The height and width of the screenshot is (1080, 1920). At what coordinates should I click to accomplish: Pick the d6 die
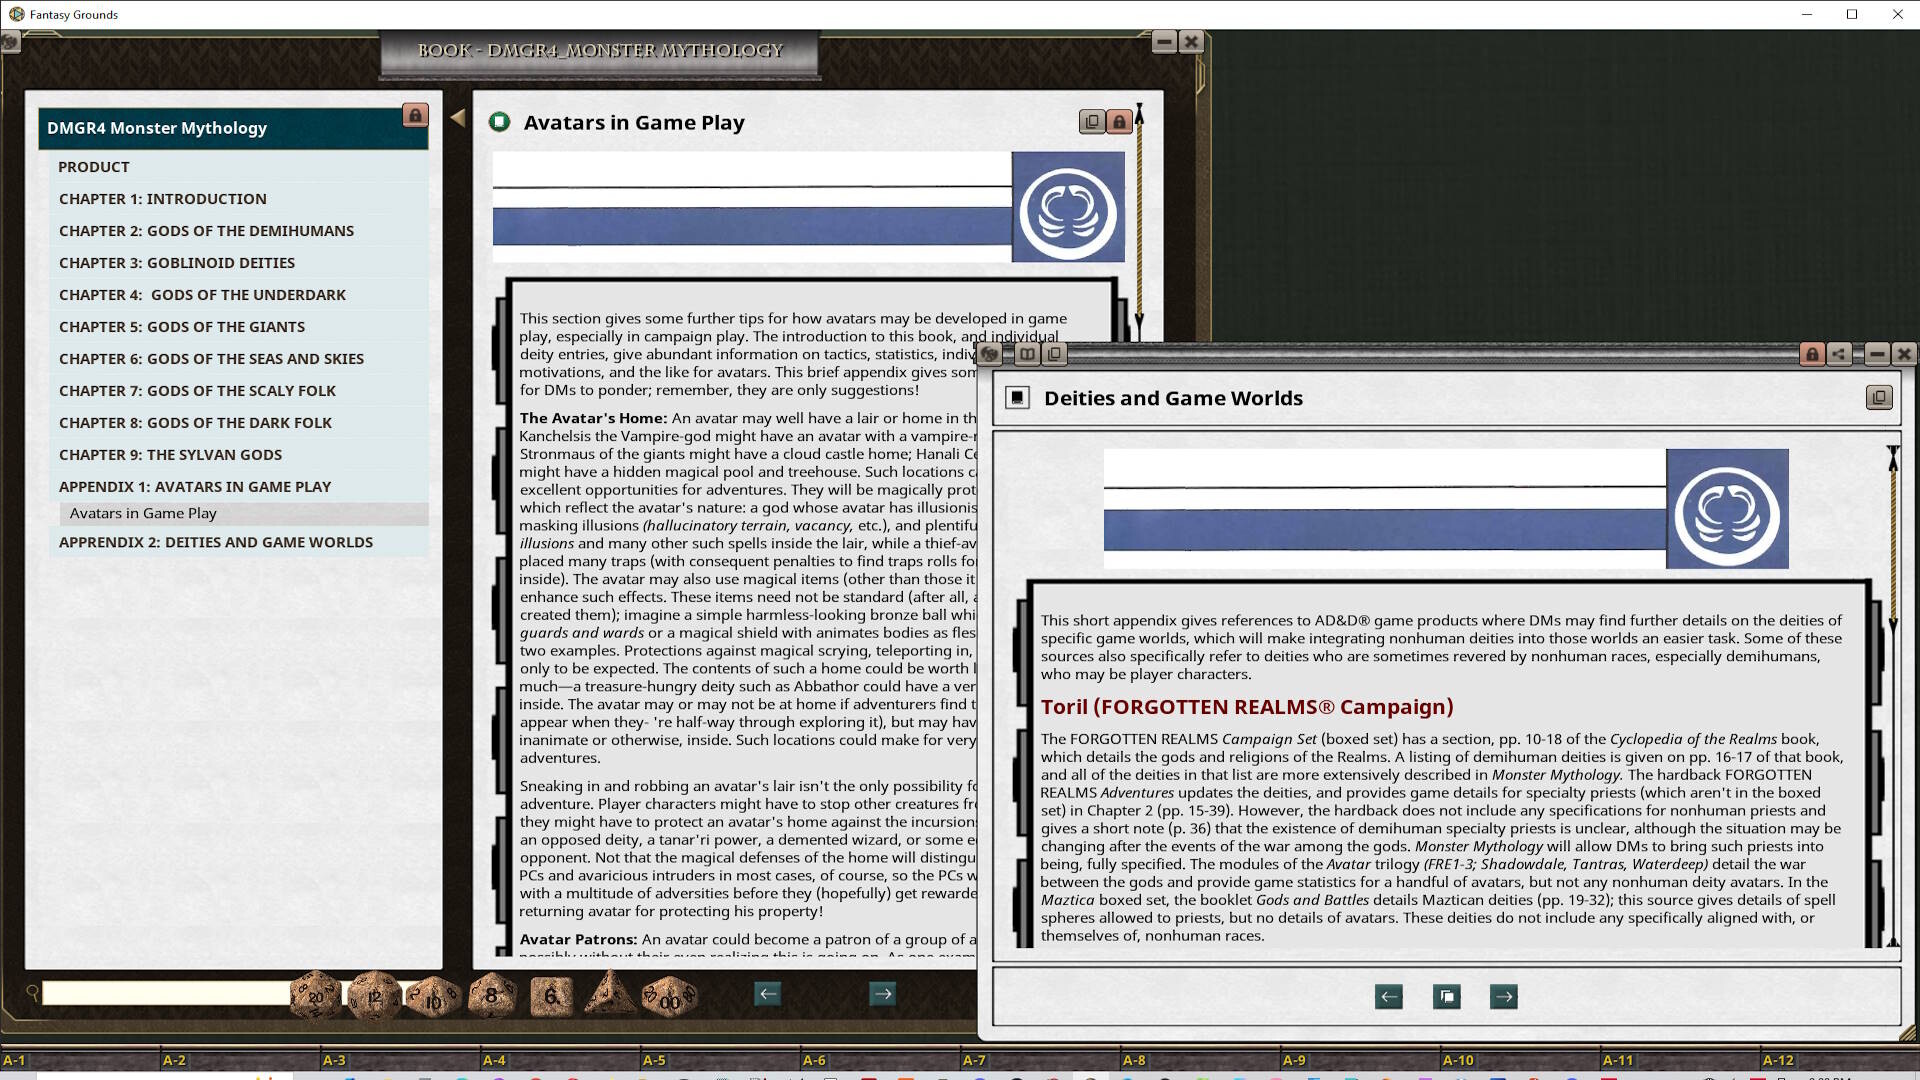click(x=551, y=996)
